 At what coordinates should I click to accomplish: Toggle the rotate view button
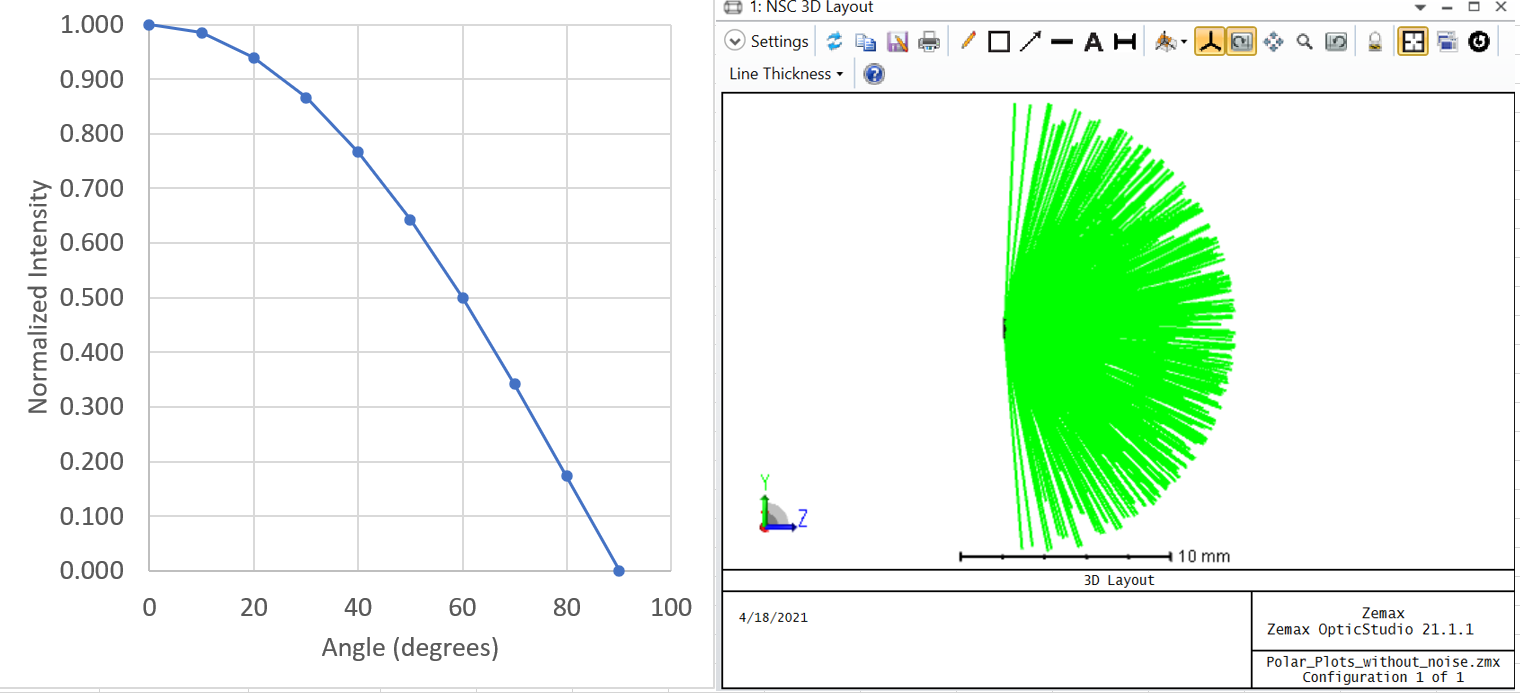(1241, 41)
